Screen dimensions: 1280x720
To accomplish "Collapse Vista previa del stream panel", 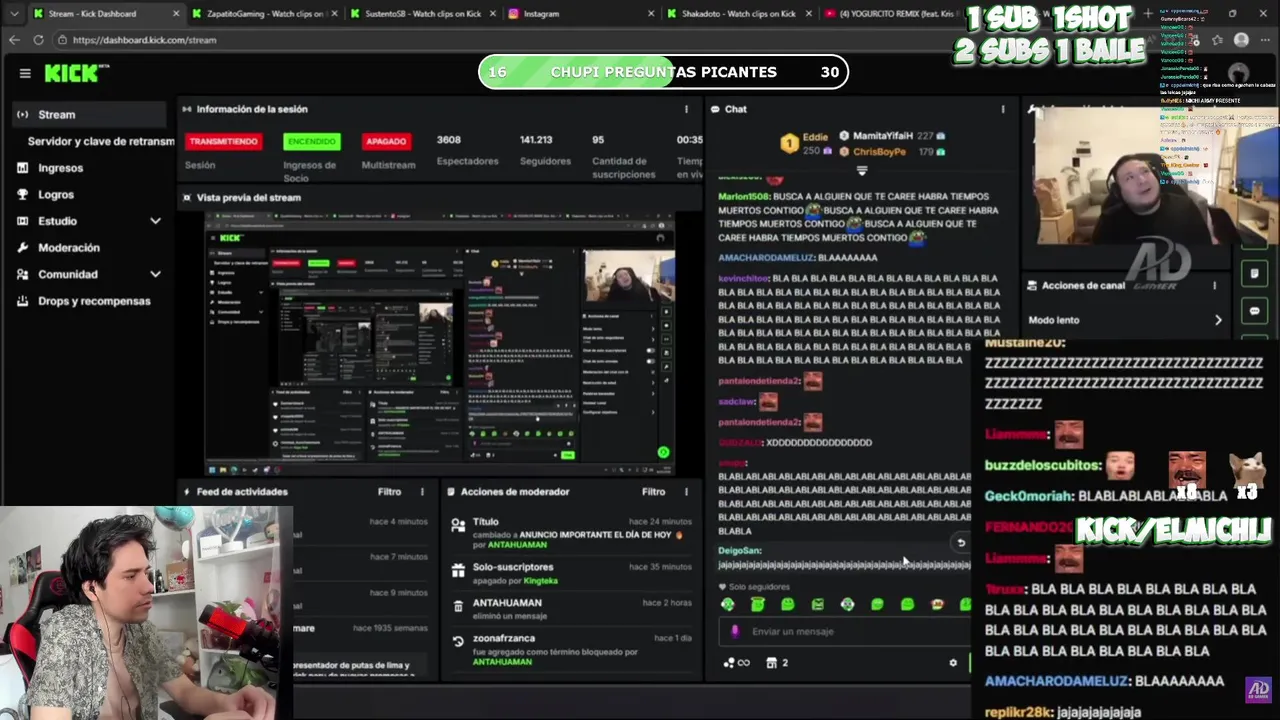I will point(187,197).
